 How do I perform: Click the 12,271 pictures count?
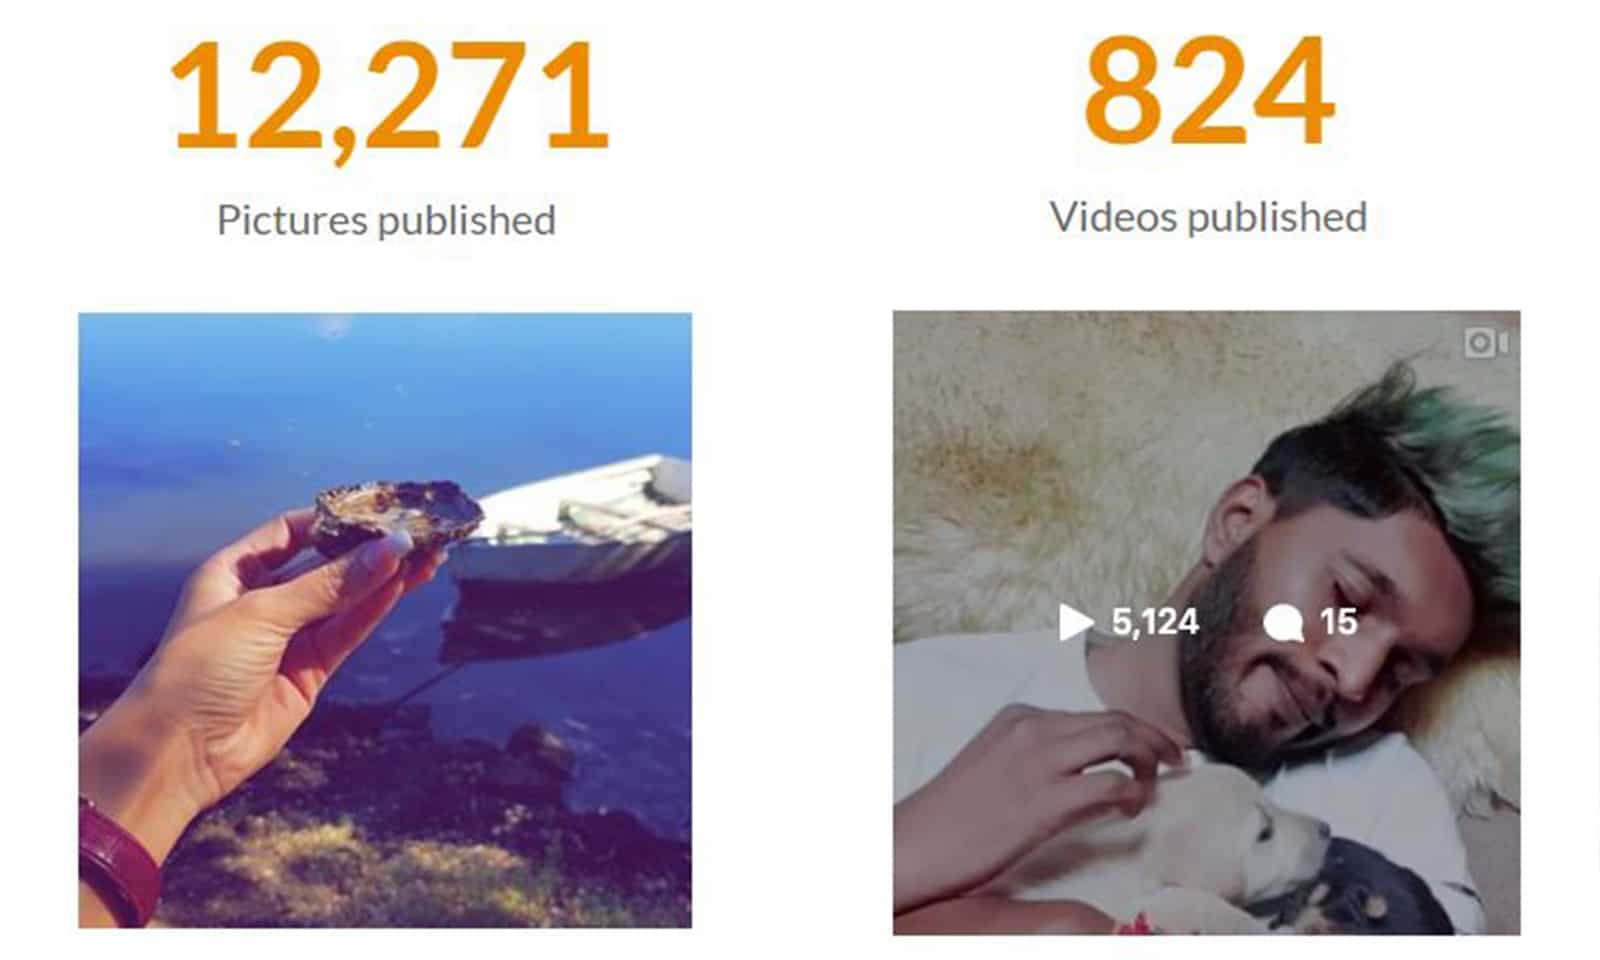(389, 97)
